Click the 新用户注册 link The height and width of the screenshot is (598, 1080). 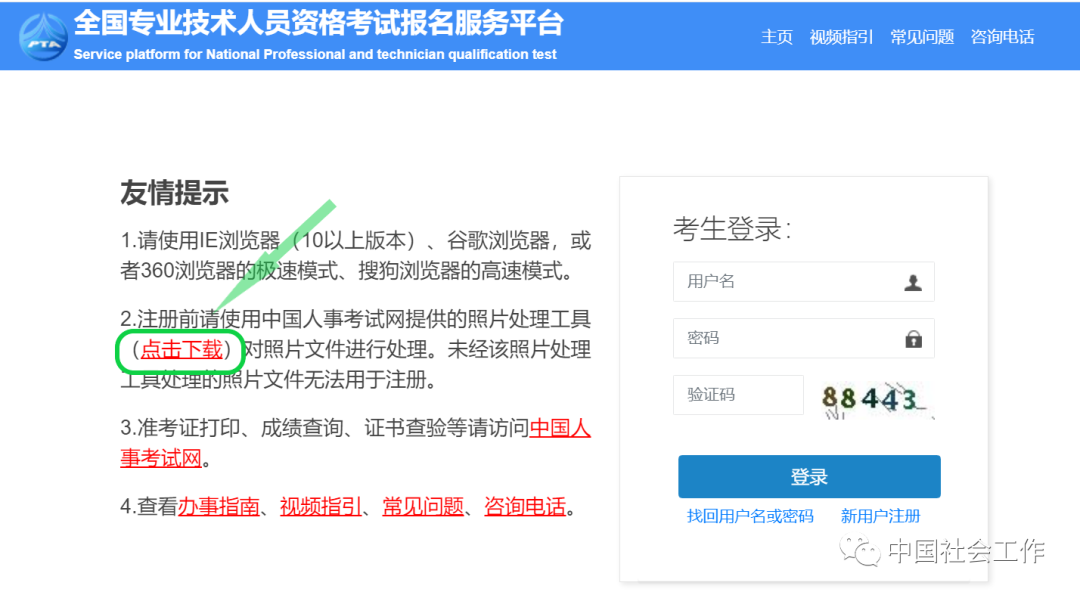(x=880, y=516)
